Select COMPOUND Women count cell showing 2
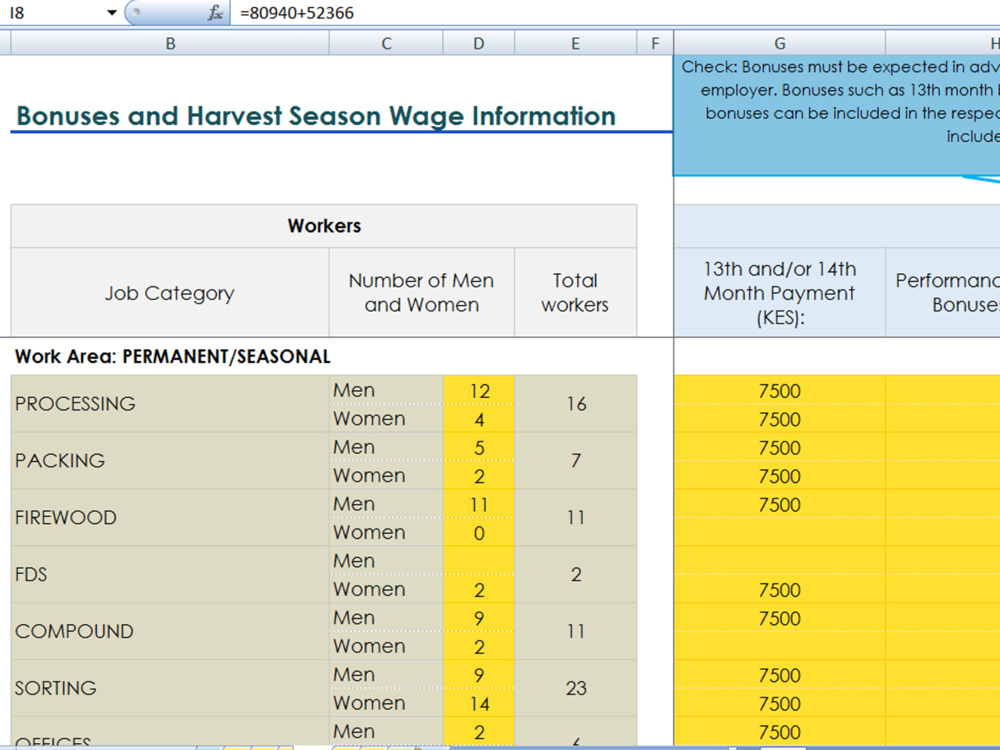This screenshot has height=750, width=1000. [479, 646]
